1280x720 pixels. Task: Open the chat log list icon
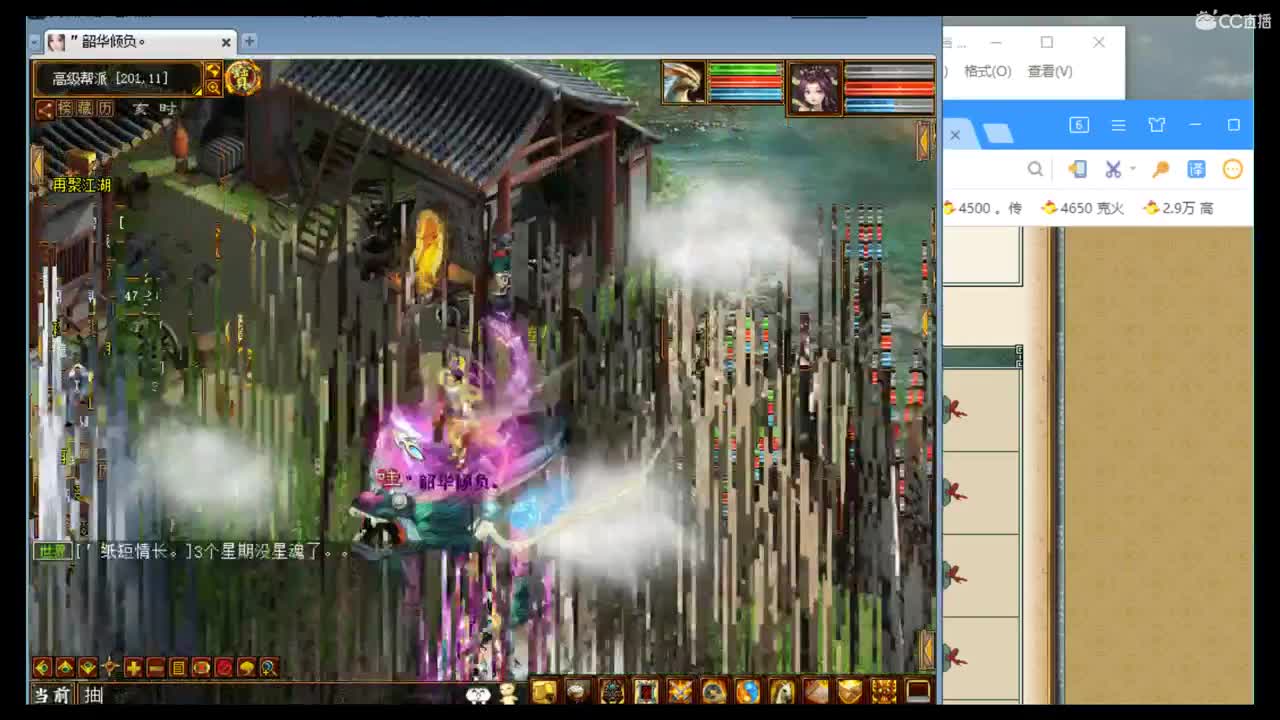tap(178, 667)
